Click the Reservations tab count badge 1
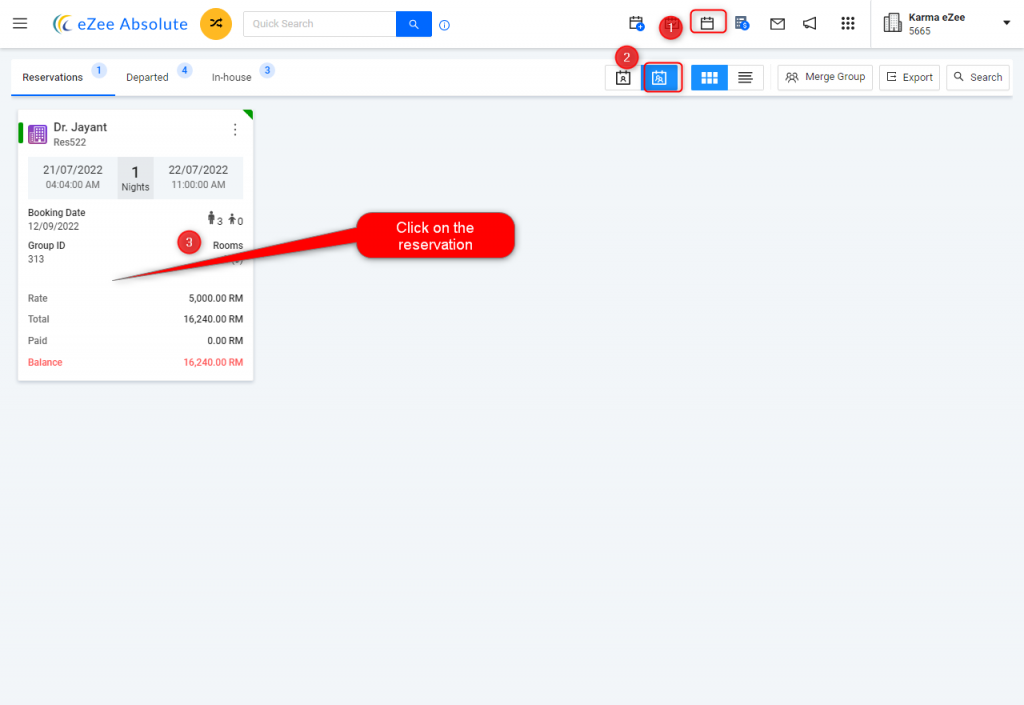 [99, 70]
